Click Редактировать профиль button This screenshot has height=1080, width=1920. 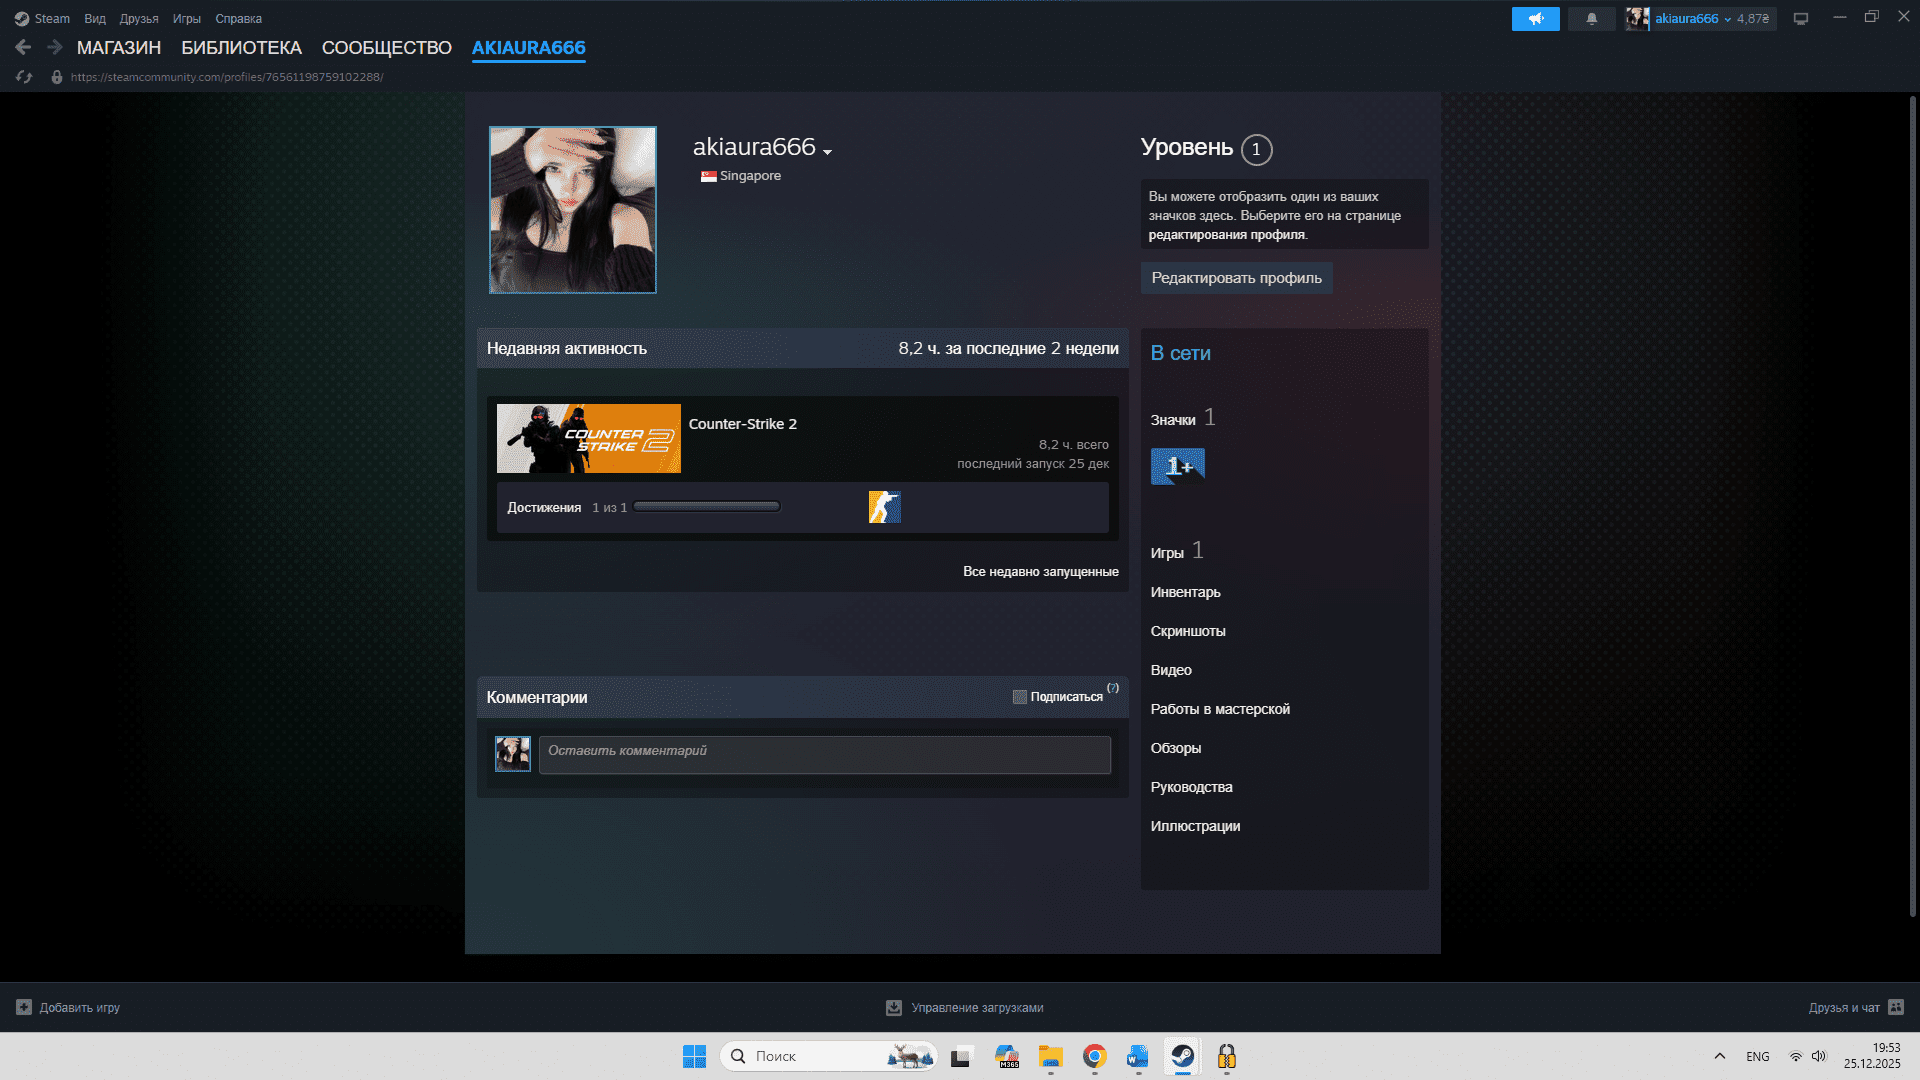(1236, 278)
